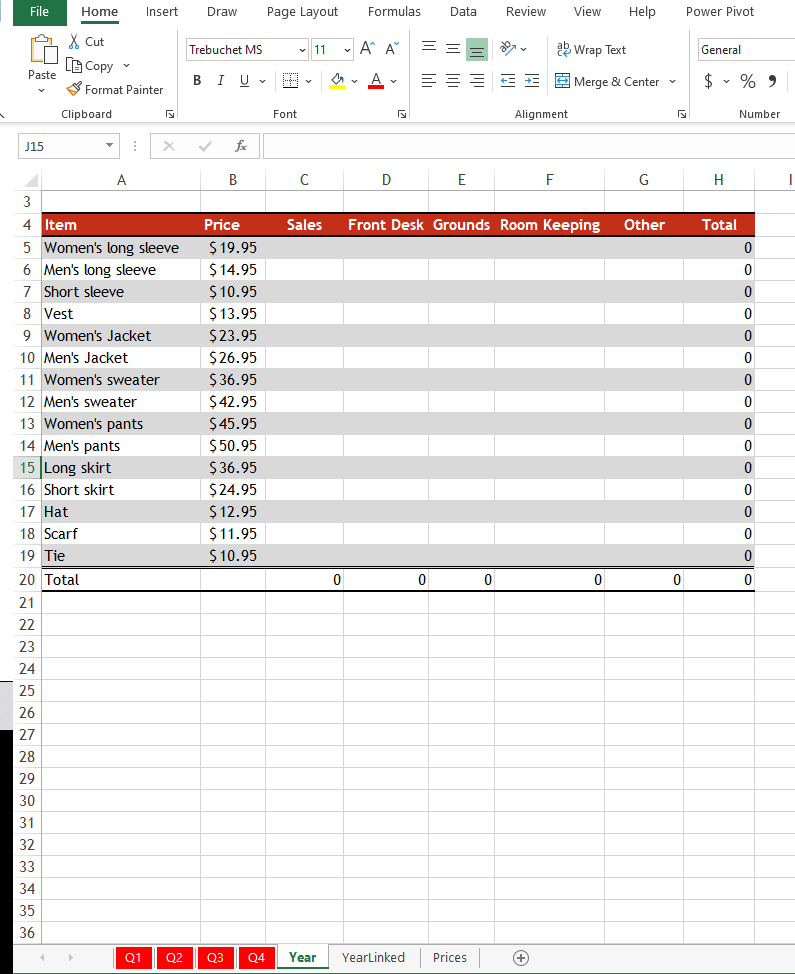Open the Prices worksheet tab

(x=450, y=957)
